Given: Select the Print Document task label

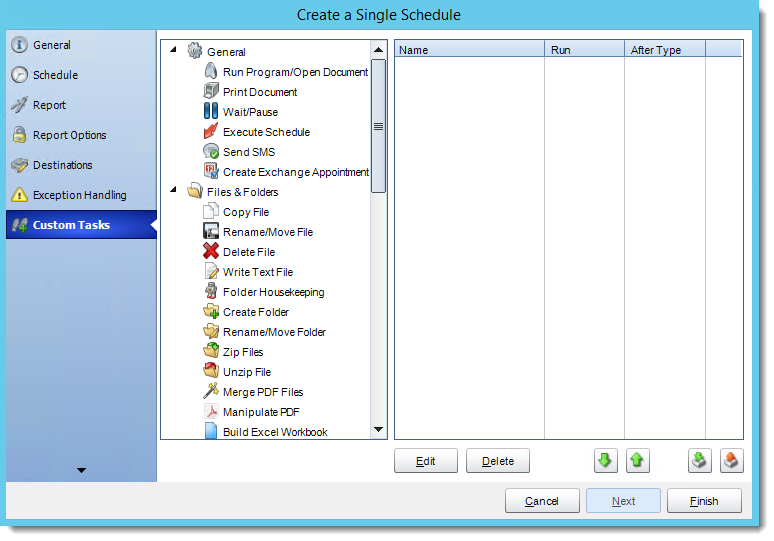Looking at the screenshot, I should 260,92.
